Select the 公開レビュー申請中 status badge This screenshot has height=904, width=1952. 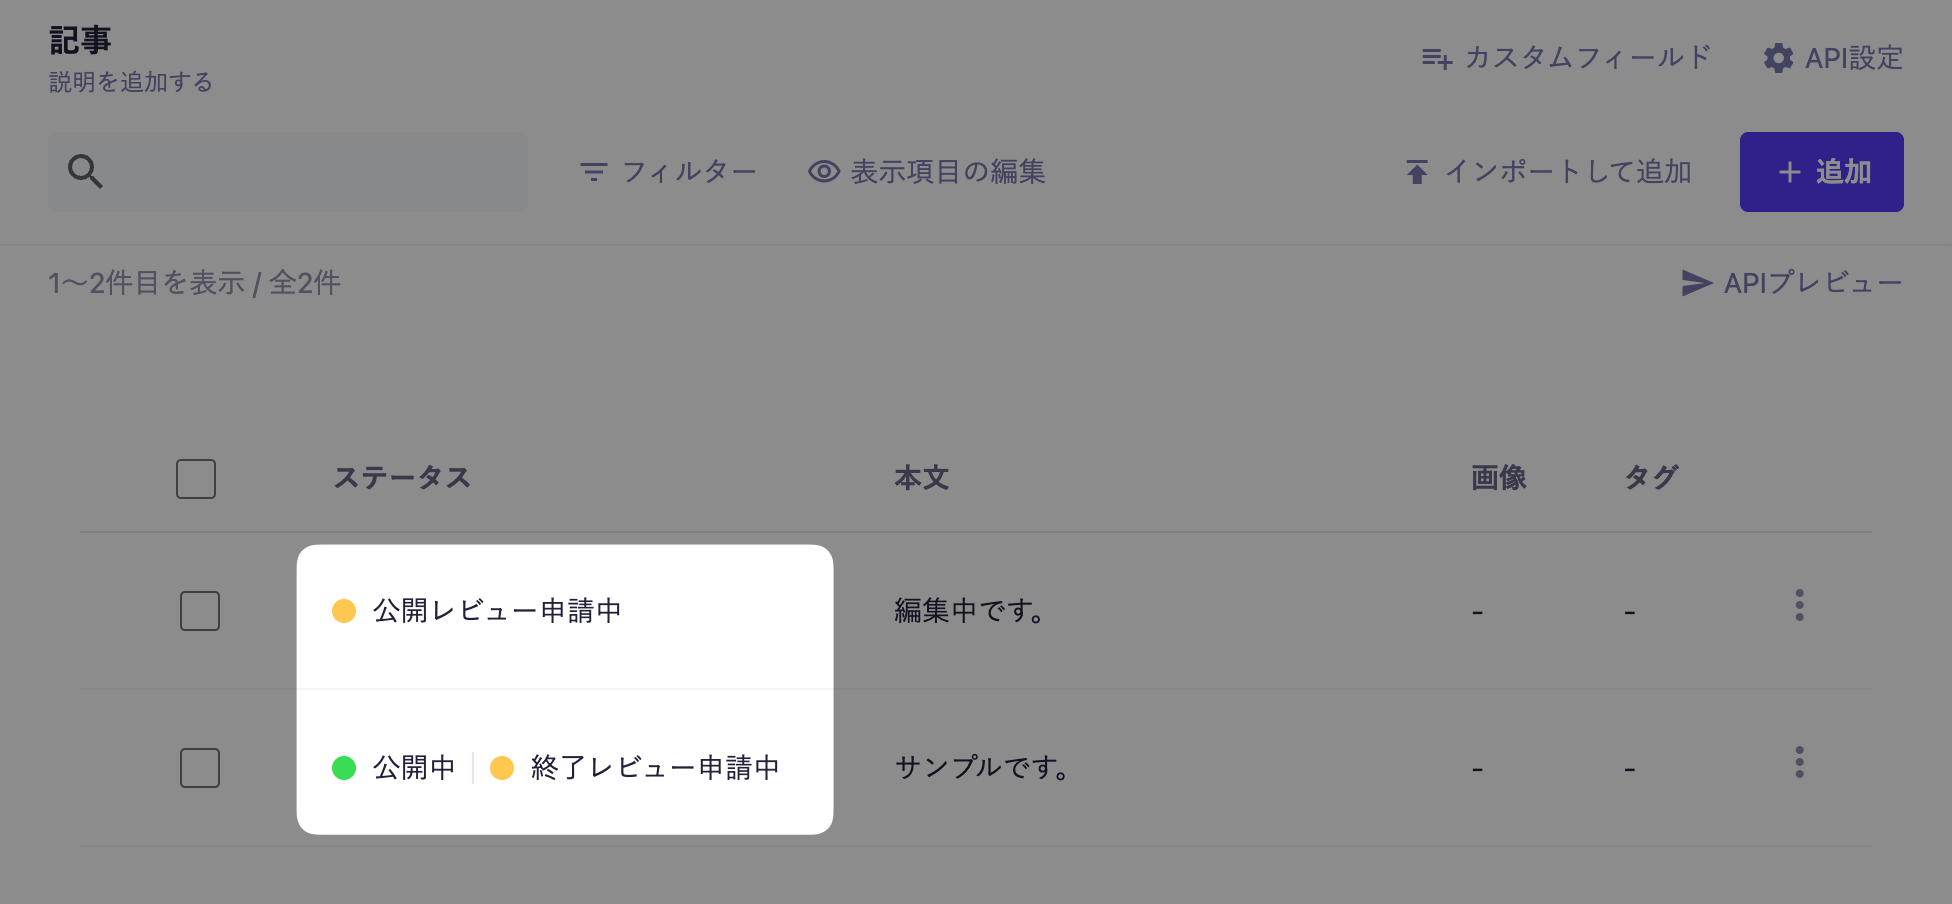(x=478, y=609)
